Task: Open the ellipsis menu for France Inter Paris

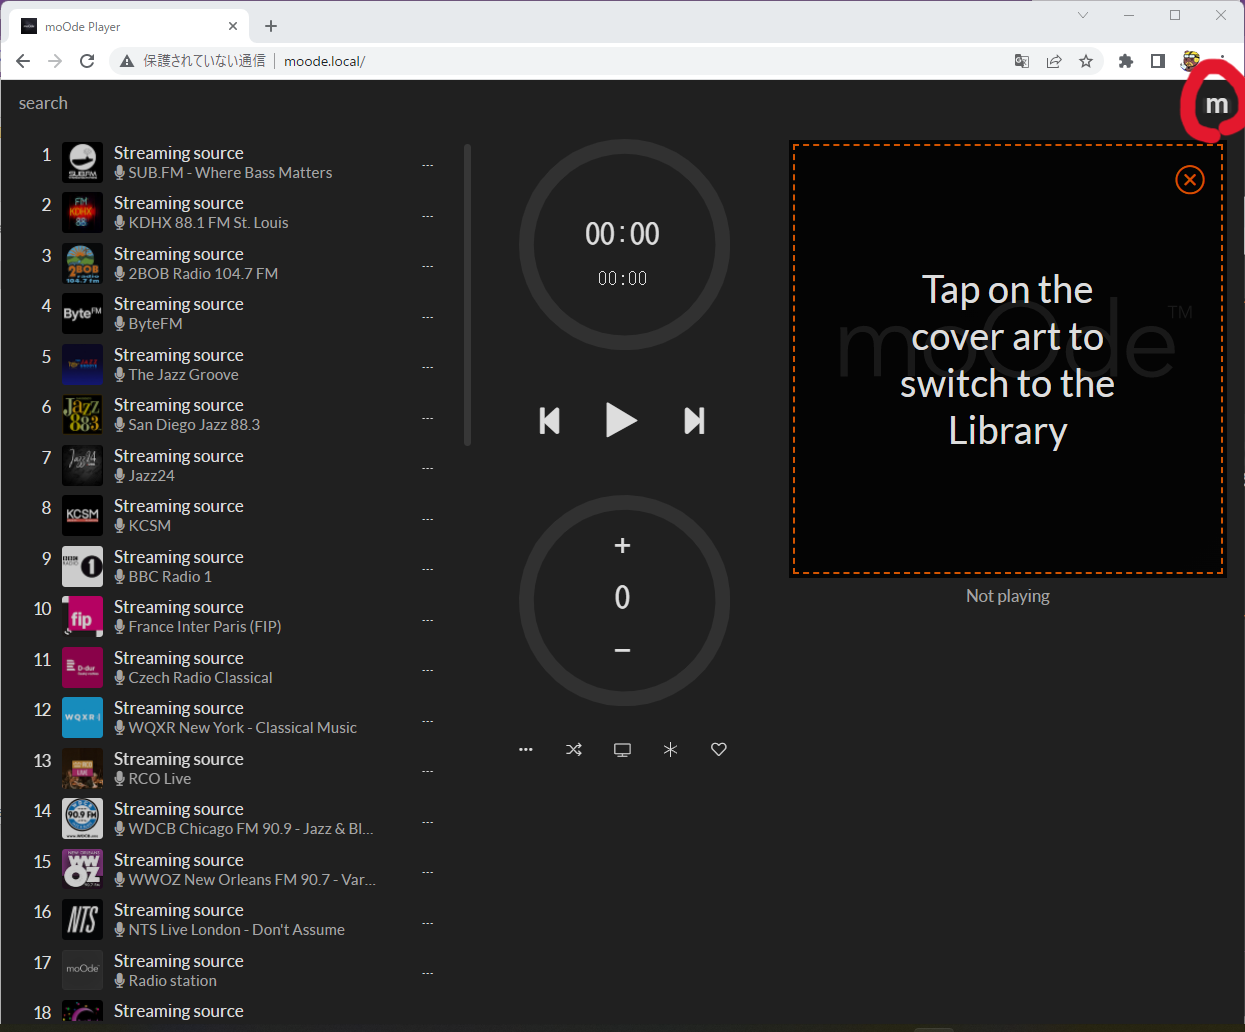Action: click(427, 620)
